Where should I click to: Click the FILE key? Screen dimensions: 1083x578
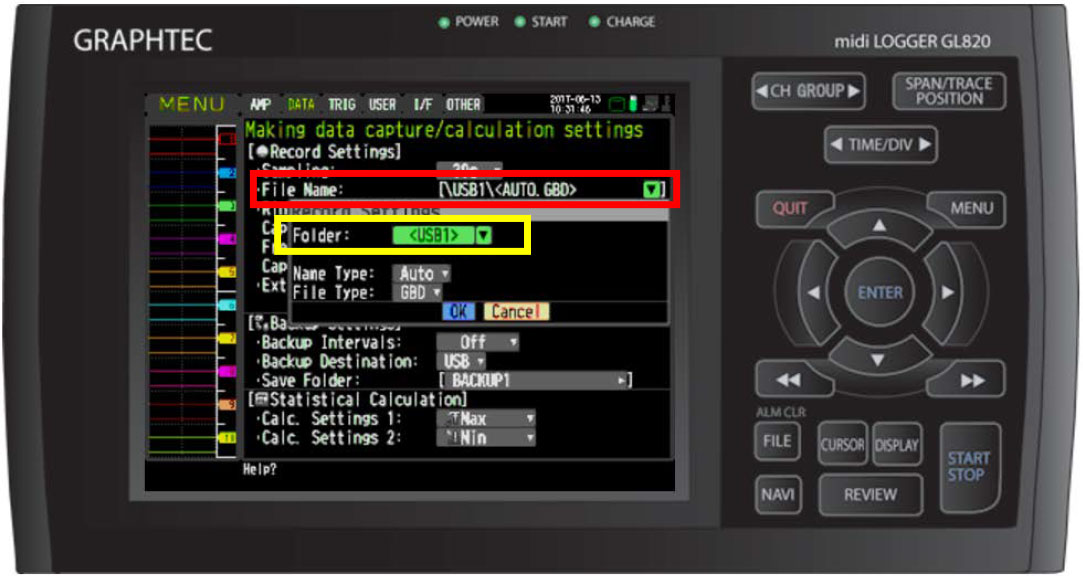pos(777,441)
